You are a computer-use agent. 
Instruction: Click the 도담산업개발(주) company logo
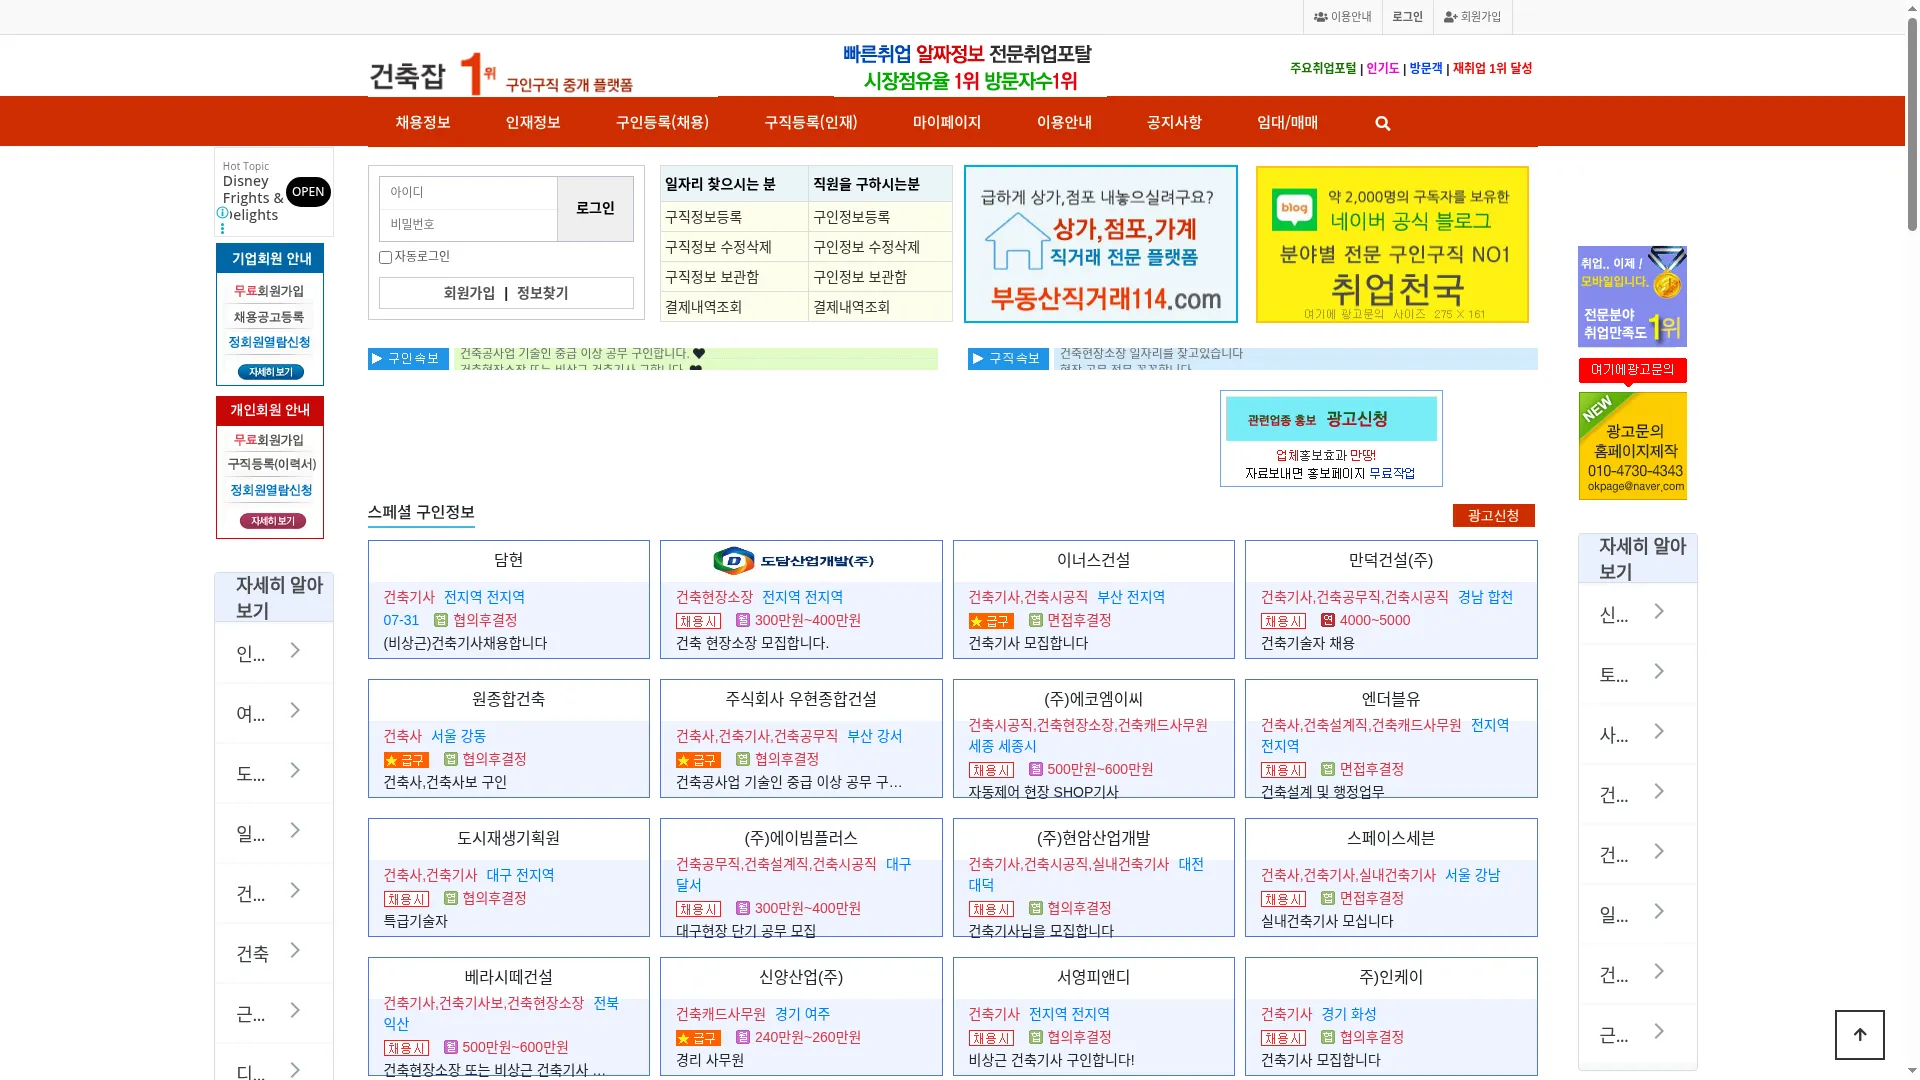click(794, 561)
